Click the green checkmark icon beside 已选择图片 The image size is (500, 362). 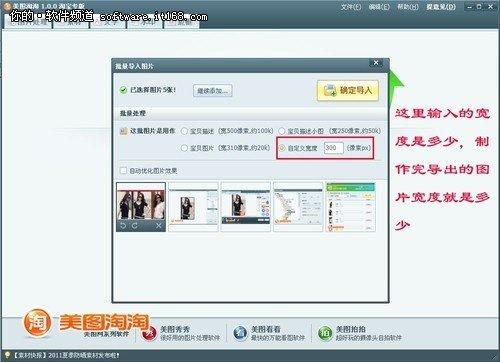click(123, 90)
